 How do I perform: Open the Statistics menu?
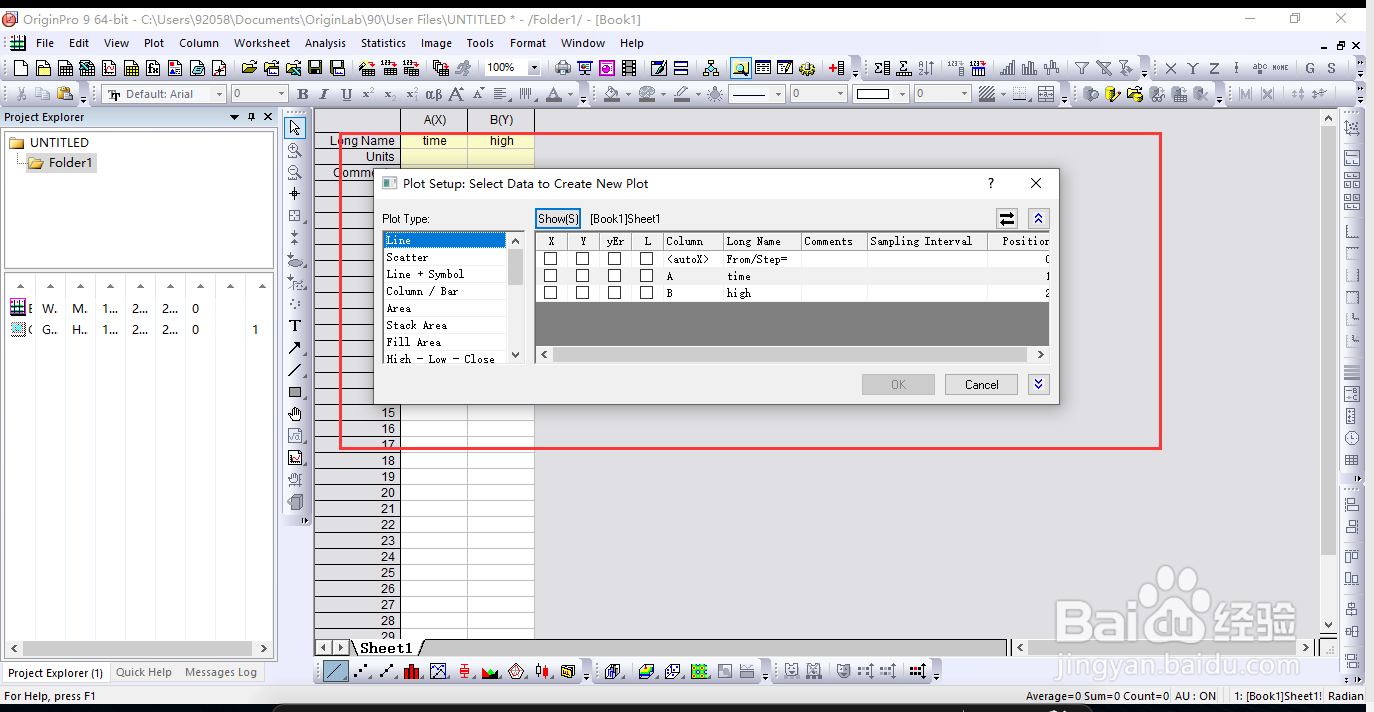pos(383,43)
